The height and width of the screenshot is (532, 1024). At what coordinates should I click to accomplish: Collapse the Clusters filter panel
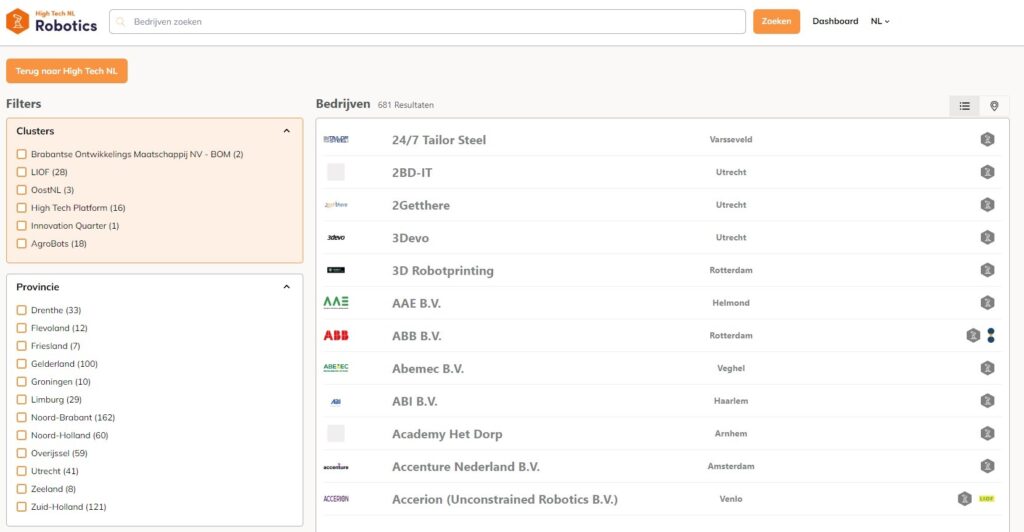[286, 131]
